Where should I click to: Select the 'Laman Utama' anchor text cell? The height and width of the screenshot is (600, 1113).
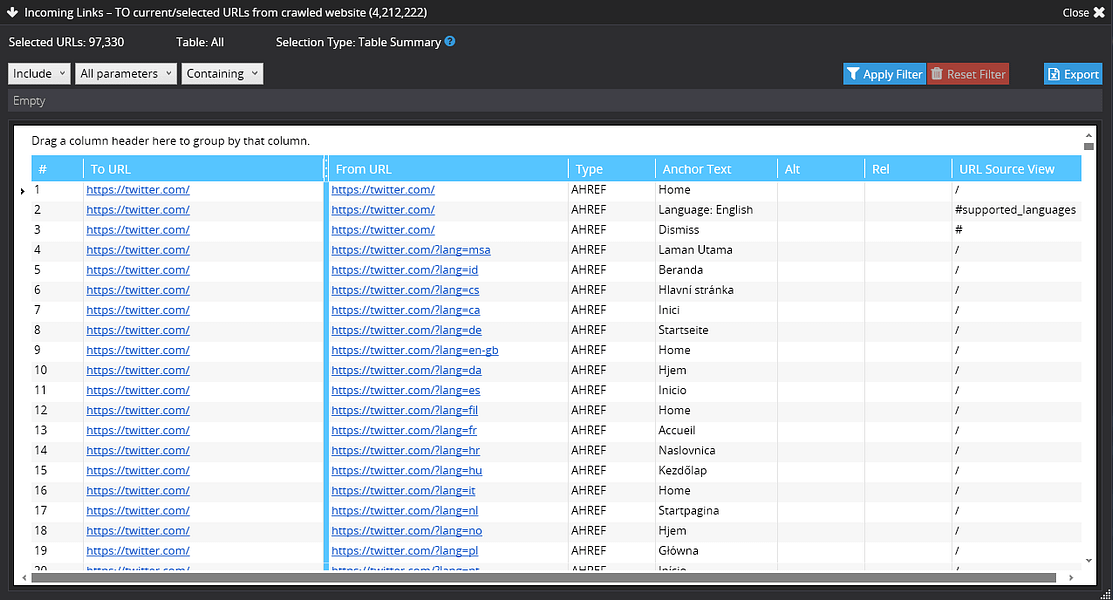[x=716, y=250]
